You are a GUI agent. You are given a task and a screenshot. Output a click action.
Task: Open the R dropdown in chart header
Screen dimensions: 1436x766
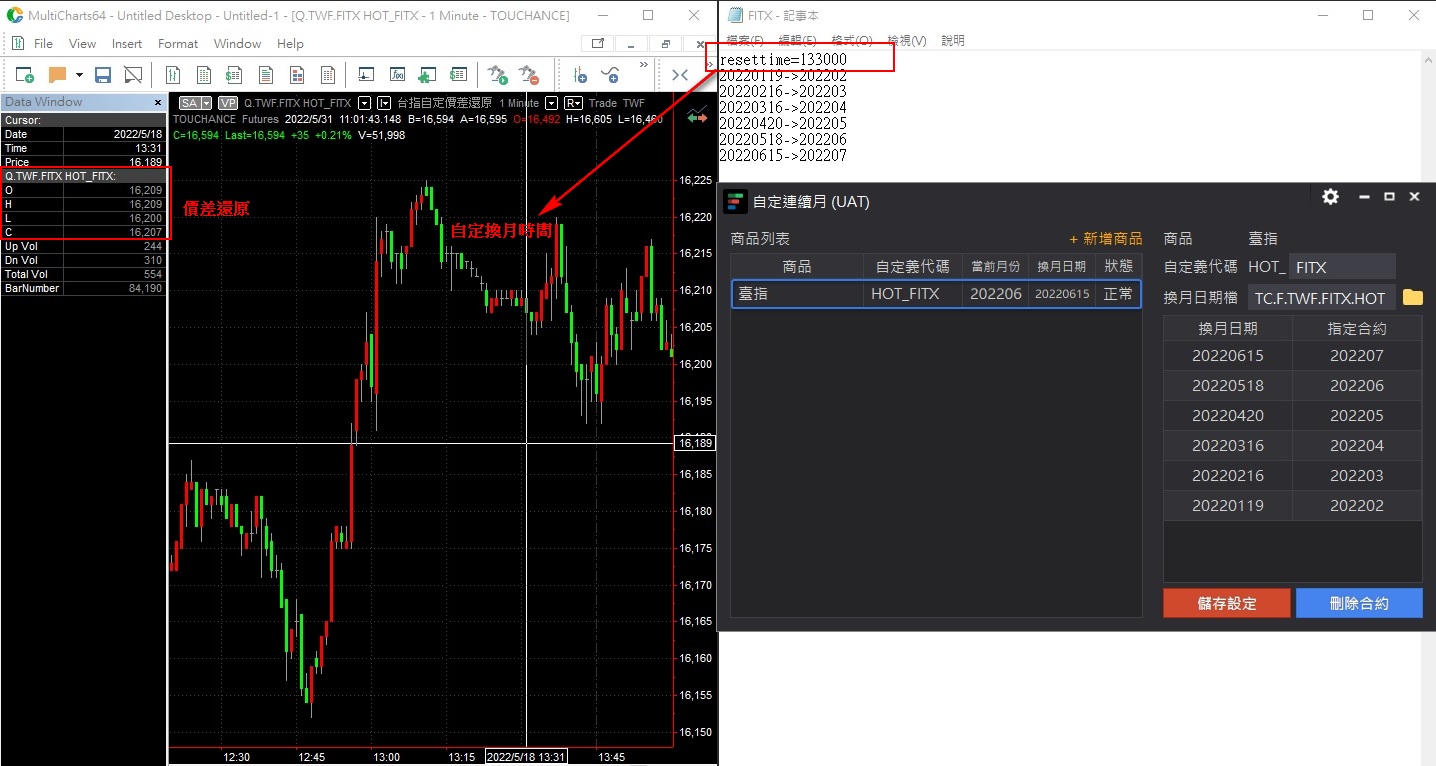(573, 103)
